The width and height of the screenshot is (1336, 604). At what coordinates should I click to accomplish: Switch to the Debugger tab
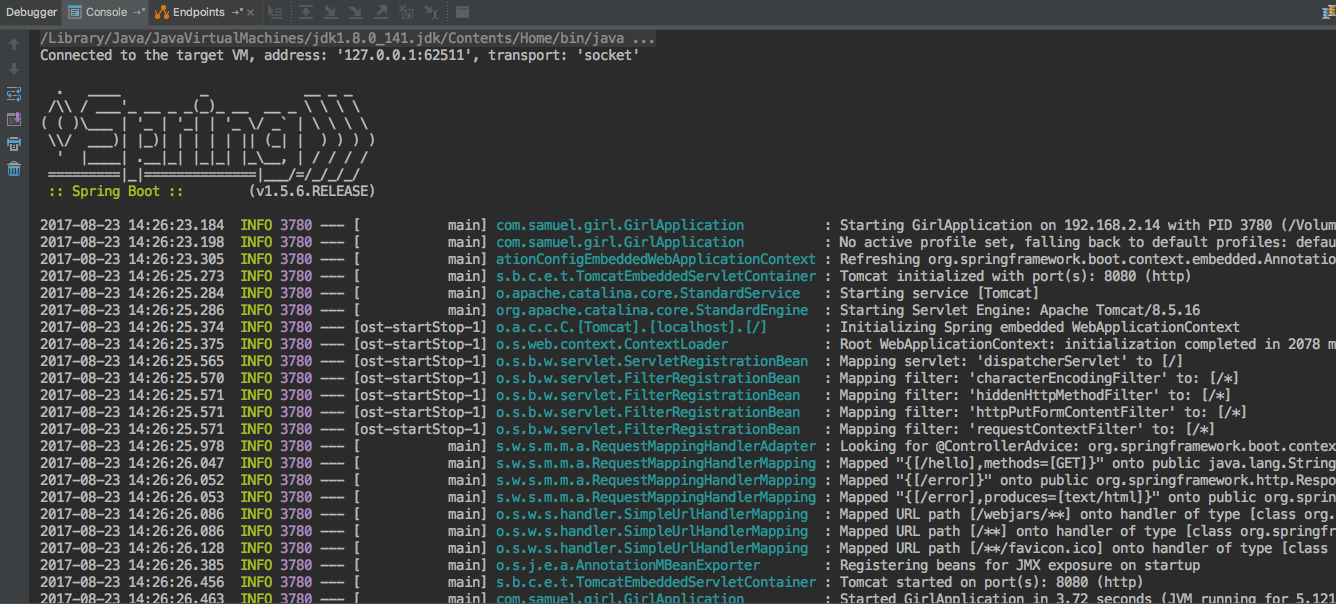[x=32, y=12]
